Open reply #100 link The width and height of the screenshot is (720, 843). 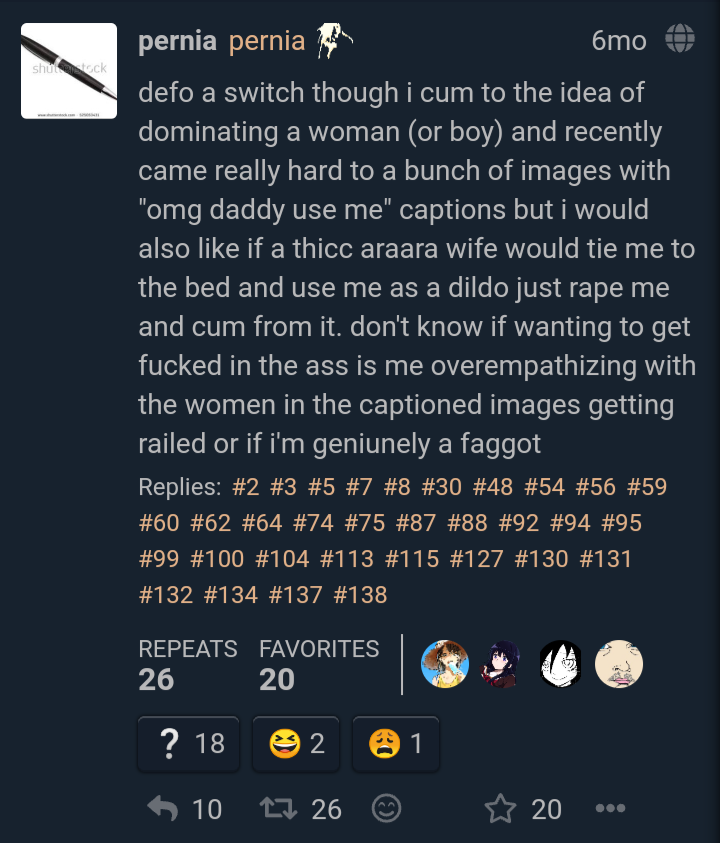pyautogui.click(x=217, y=559)
